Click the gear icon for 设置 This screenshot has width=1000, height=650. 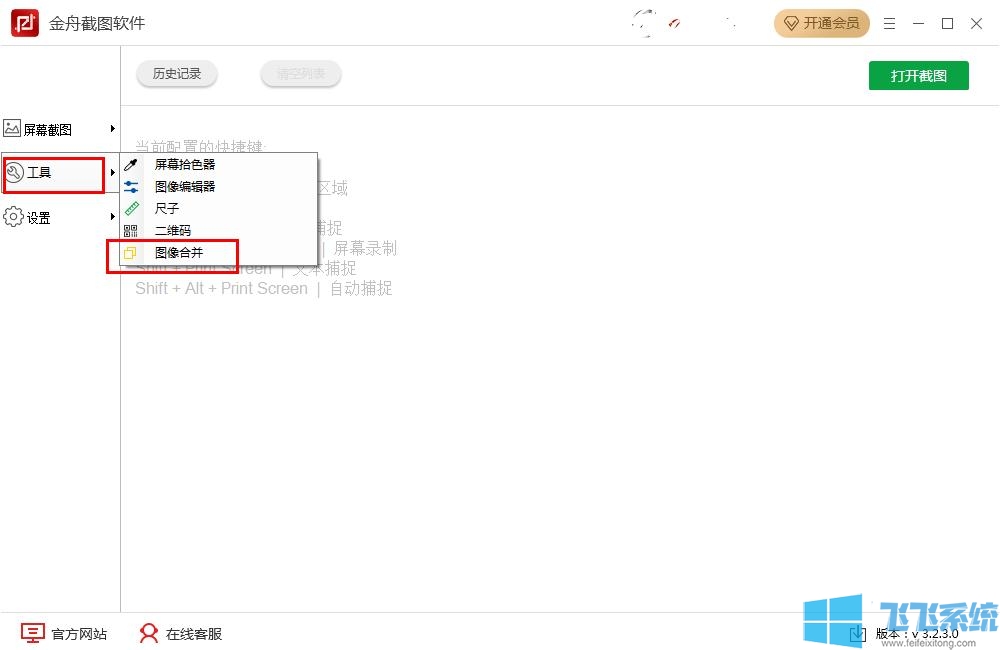13,217
